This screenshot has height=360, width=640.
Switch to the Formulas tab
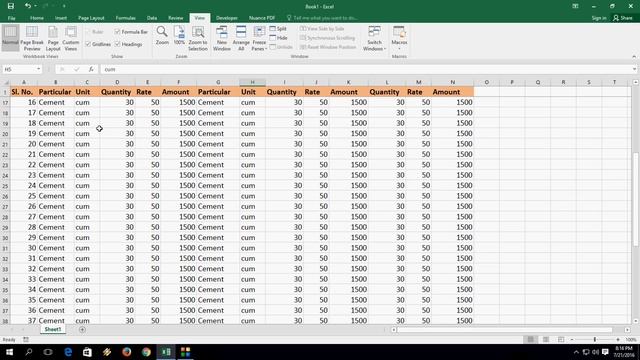[125, 18]
